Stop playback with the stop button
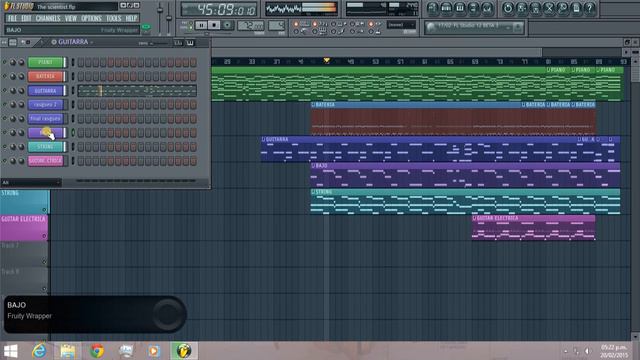The width and height of the screenshot is (640, 360). click(214, 25)
